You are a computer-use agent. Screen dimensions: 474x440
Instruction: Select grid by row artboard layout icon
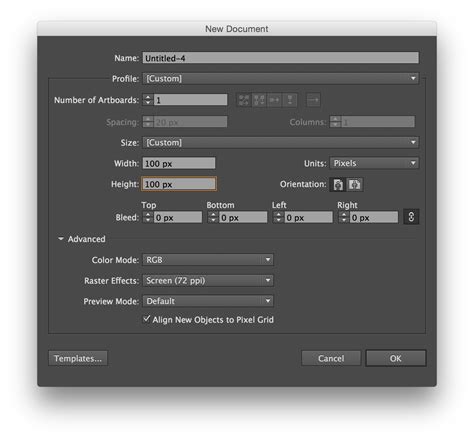244,100
